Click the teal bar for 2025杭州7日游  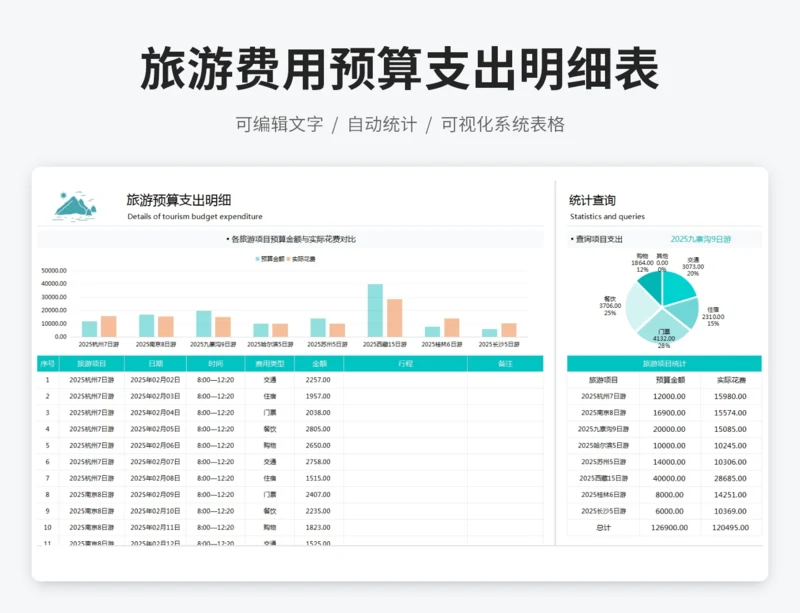[x=89, y=329]
